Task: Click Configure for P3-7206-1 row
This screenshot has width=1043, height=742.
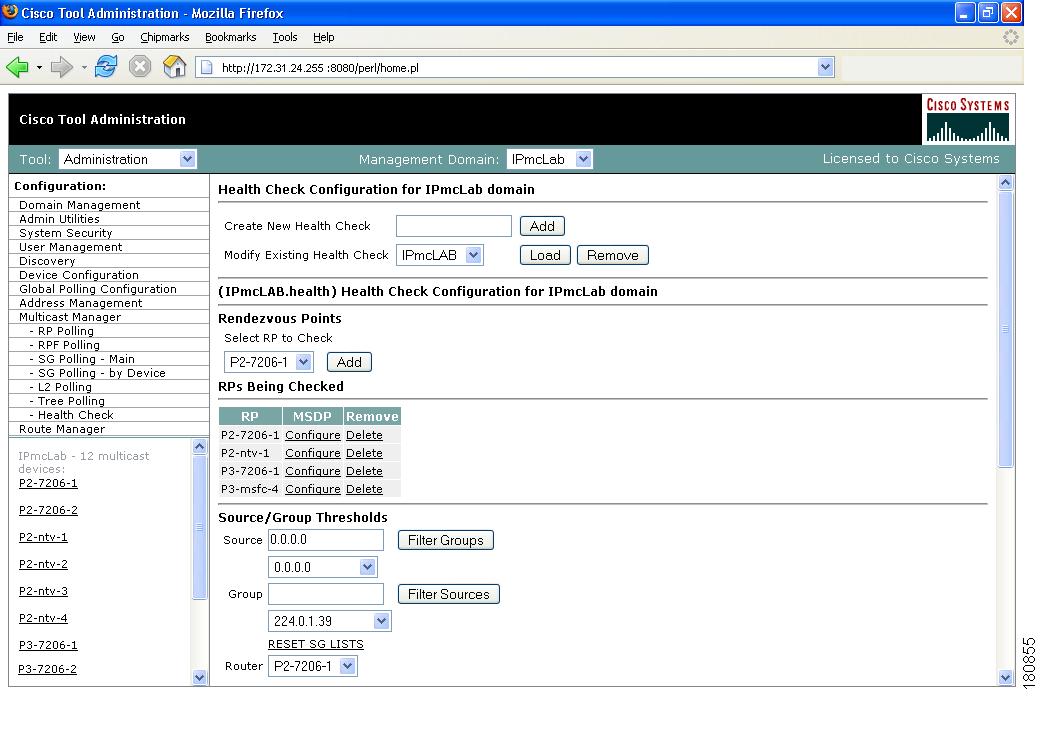Action: click(313, 471)
